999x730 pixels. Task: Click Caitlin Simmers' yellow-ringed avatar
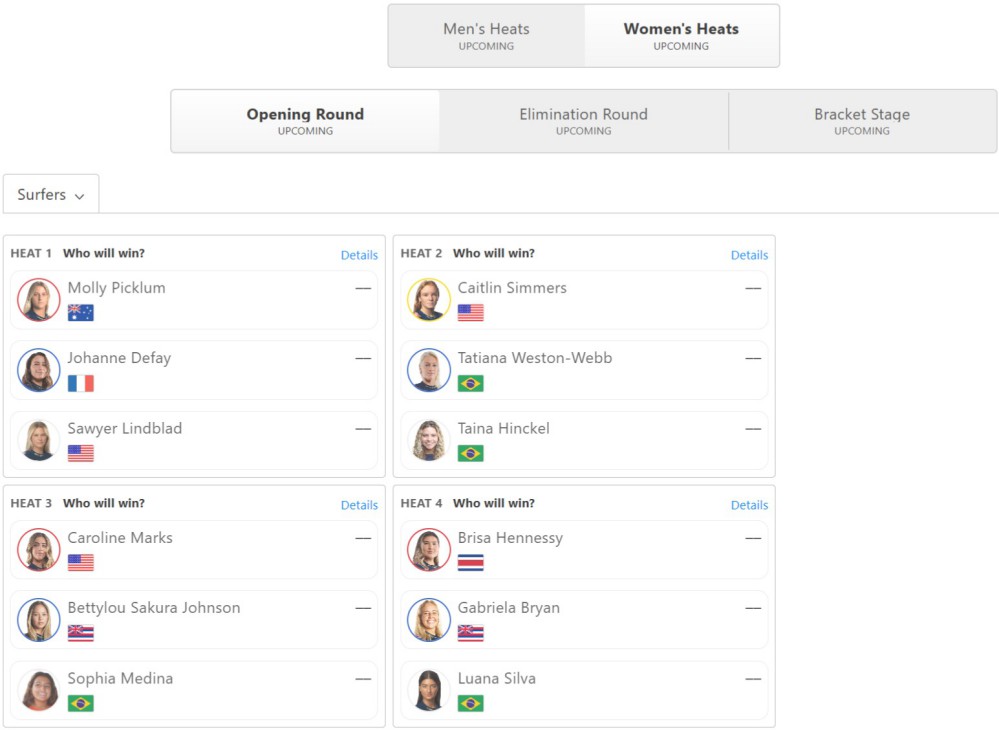429,299
